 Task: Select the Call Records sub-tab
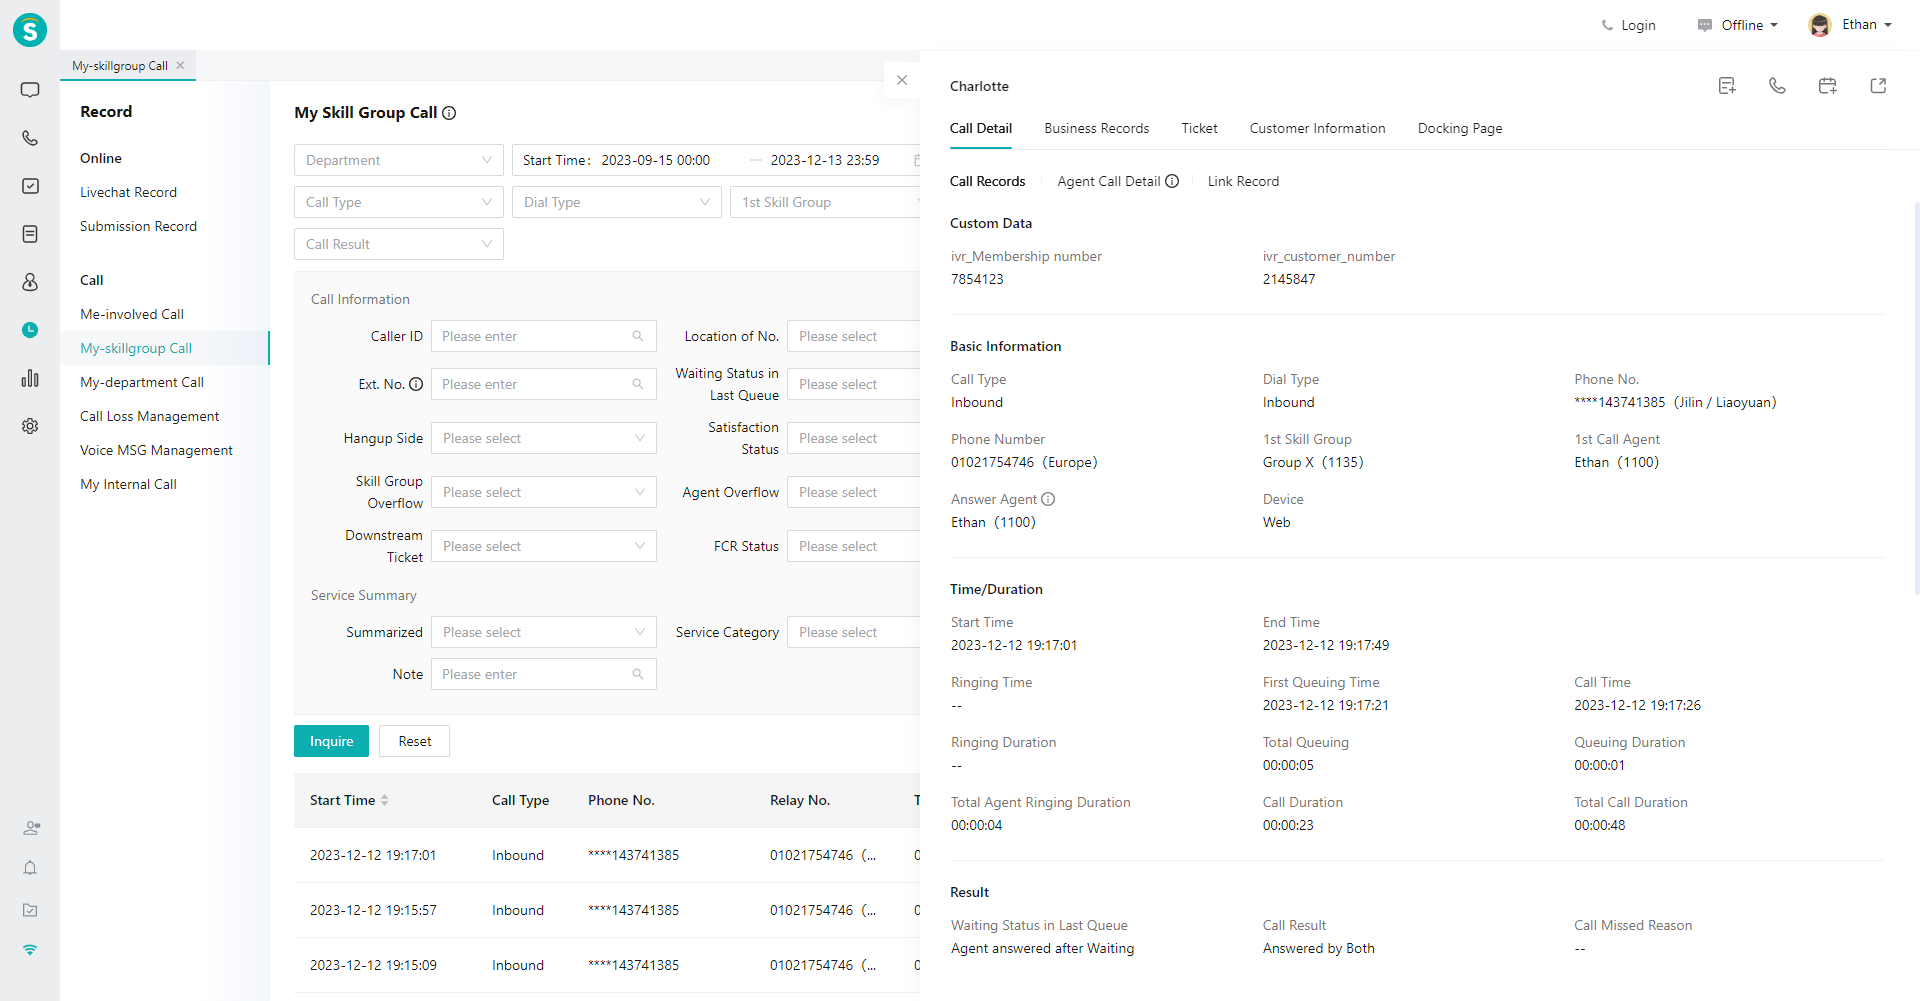[x=987, y=181]
